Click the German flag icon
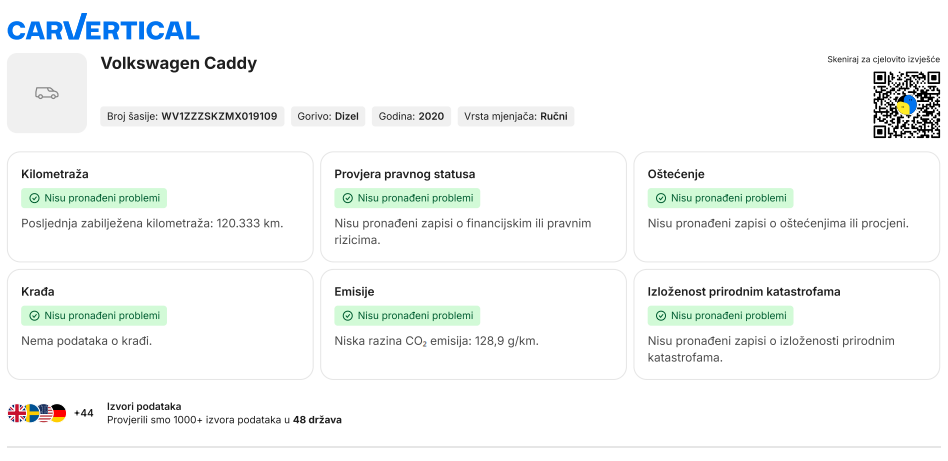Viewport: 948px width, 461px height. 58,413
